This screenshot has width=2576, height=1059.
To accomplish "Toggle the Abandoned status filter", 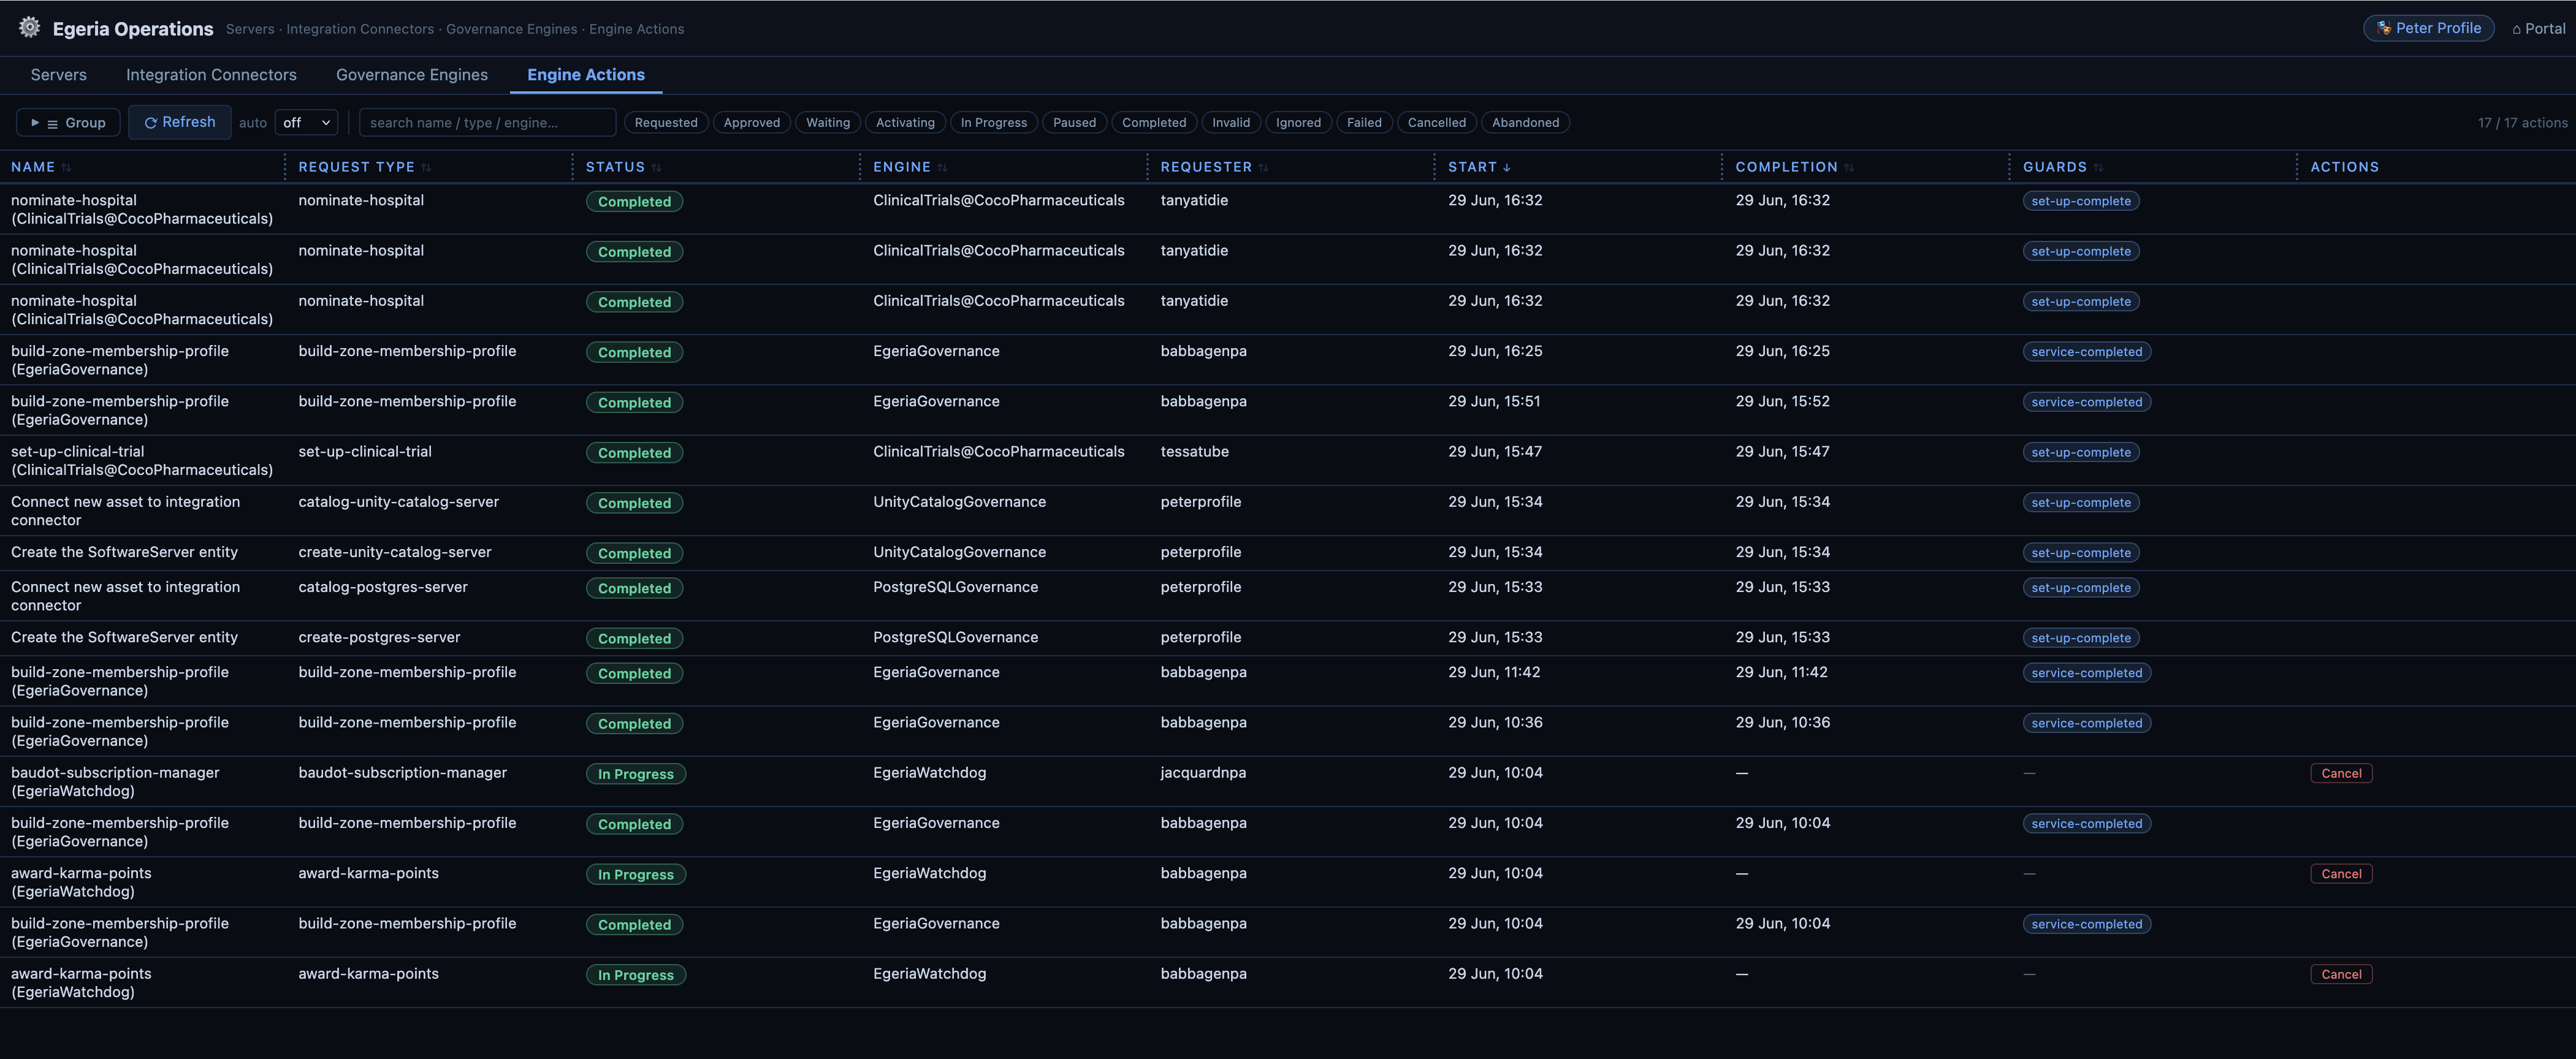I will coord(1525,123).
